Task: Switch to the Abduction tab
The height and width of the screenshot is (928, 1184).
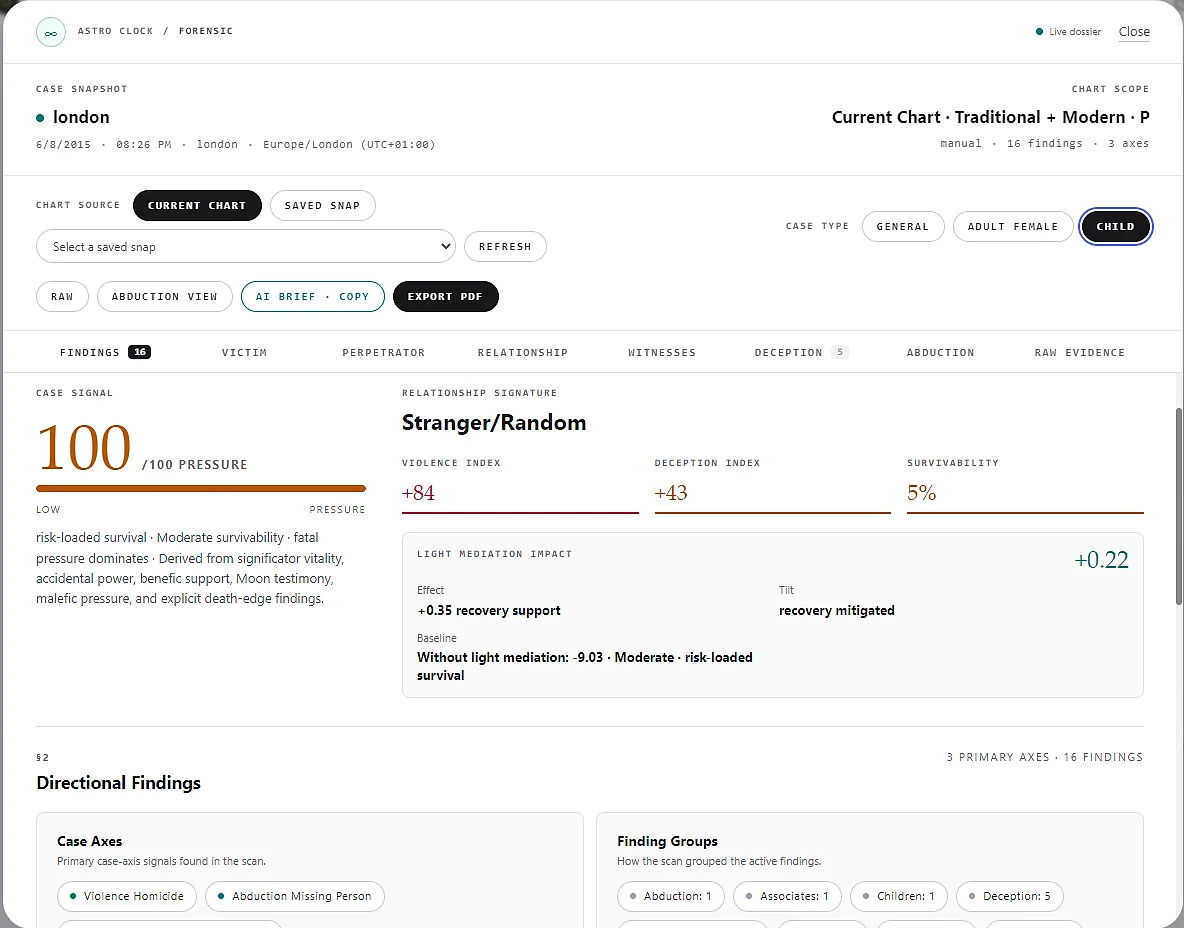Action: [940, 353]
